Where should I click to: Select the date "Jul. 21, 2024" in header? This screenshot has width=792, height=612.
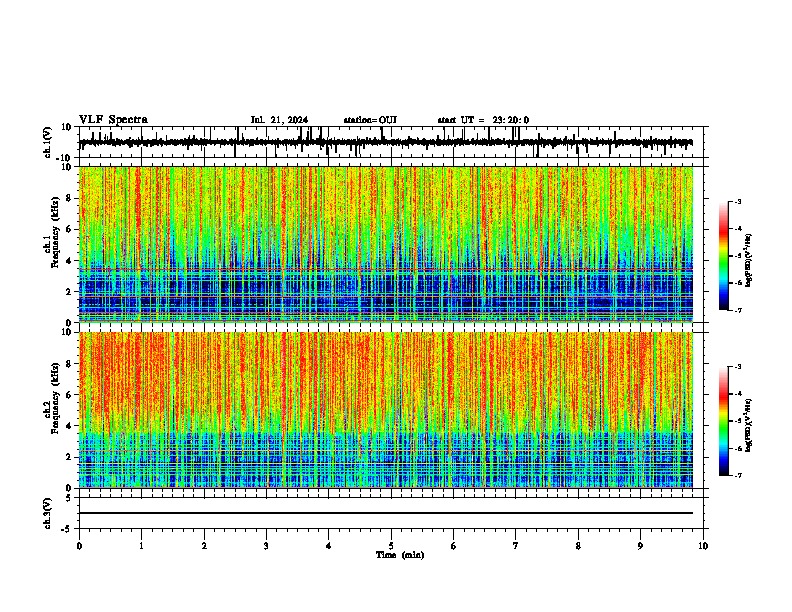click(x=279, y=120)
